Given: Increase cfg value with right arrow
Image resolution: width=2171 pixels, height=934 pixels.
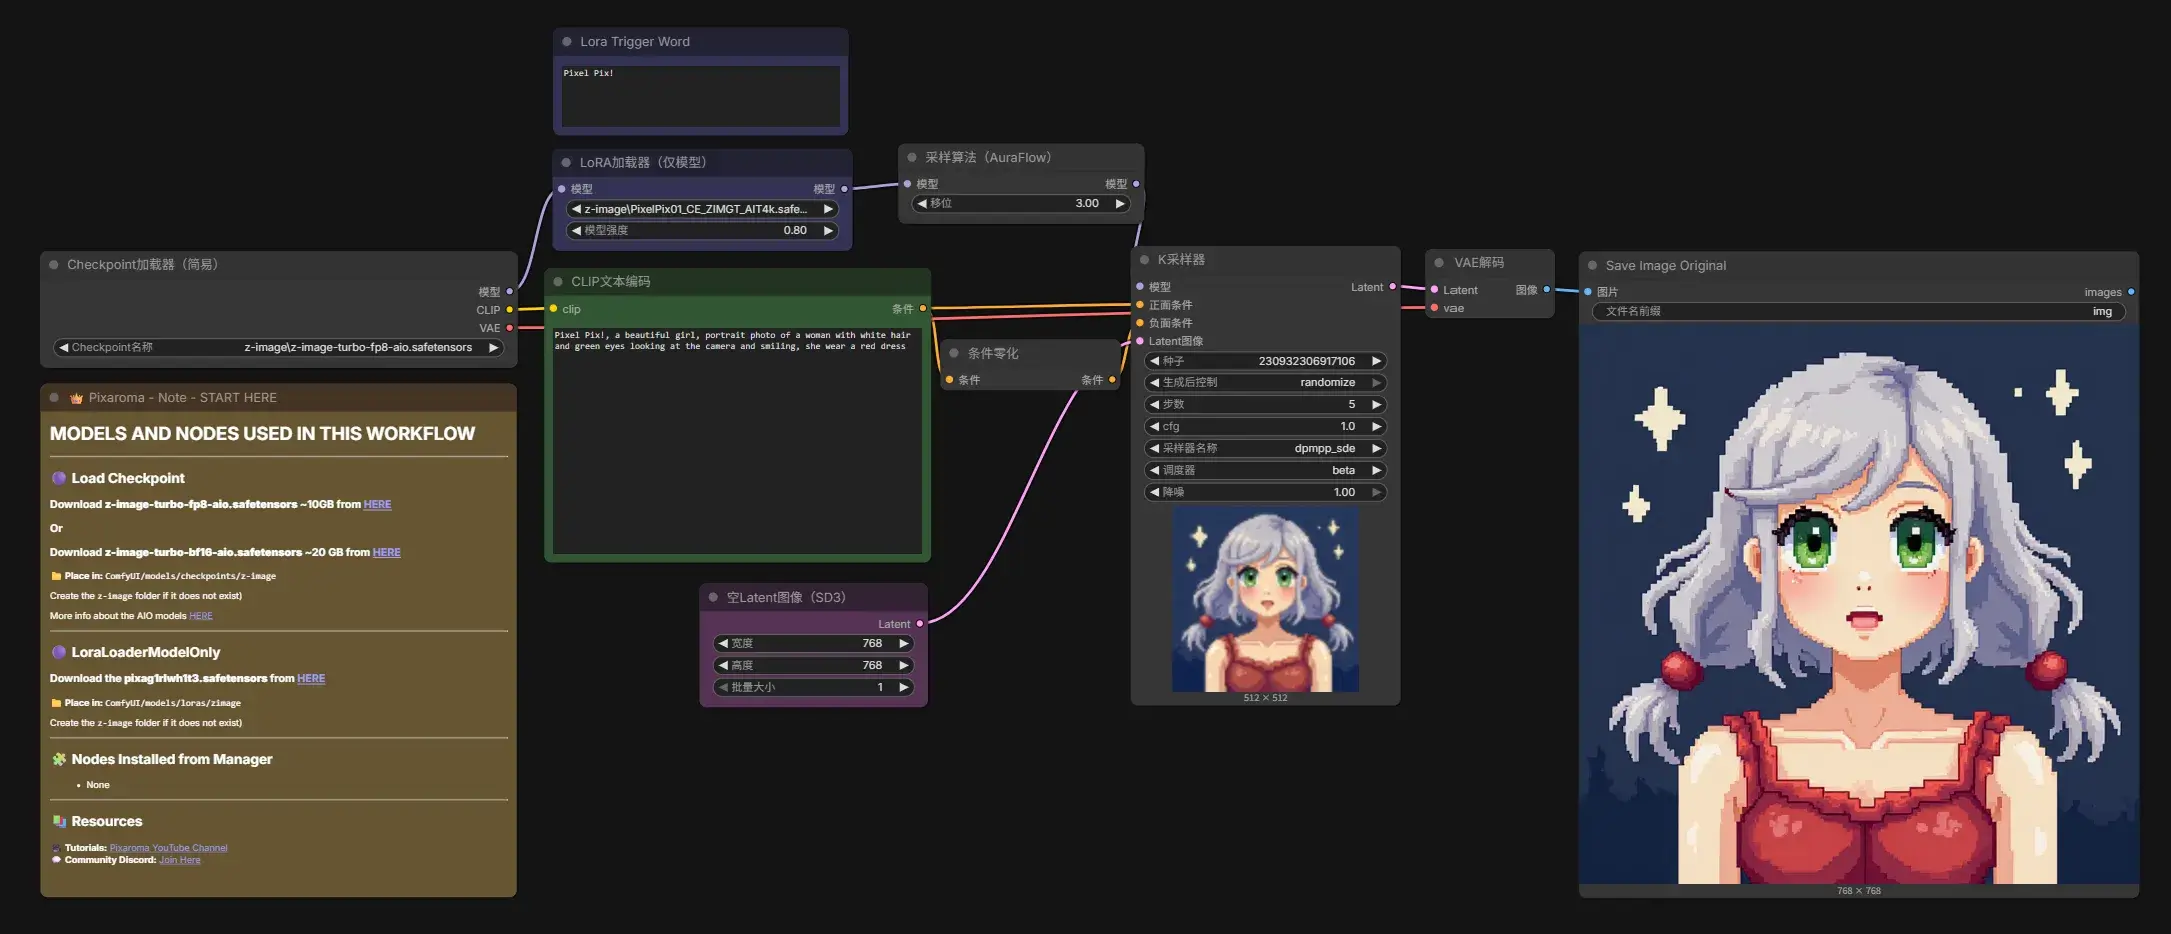Looking at the screenshot, I should [x=1376, y=427].
